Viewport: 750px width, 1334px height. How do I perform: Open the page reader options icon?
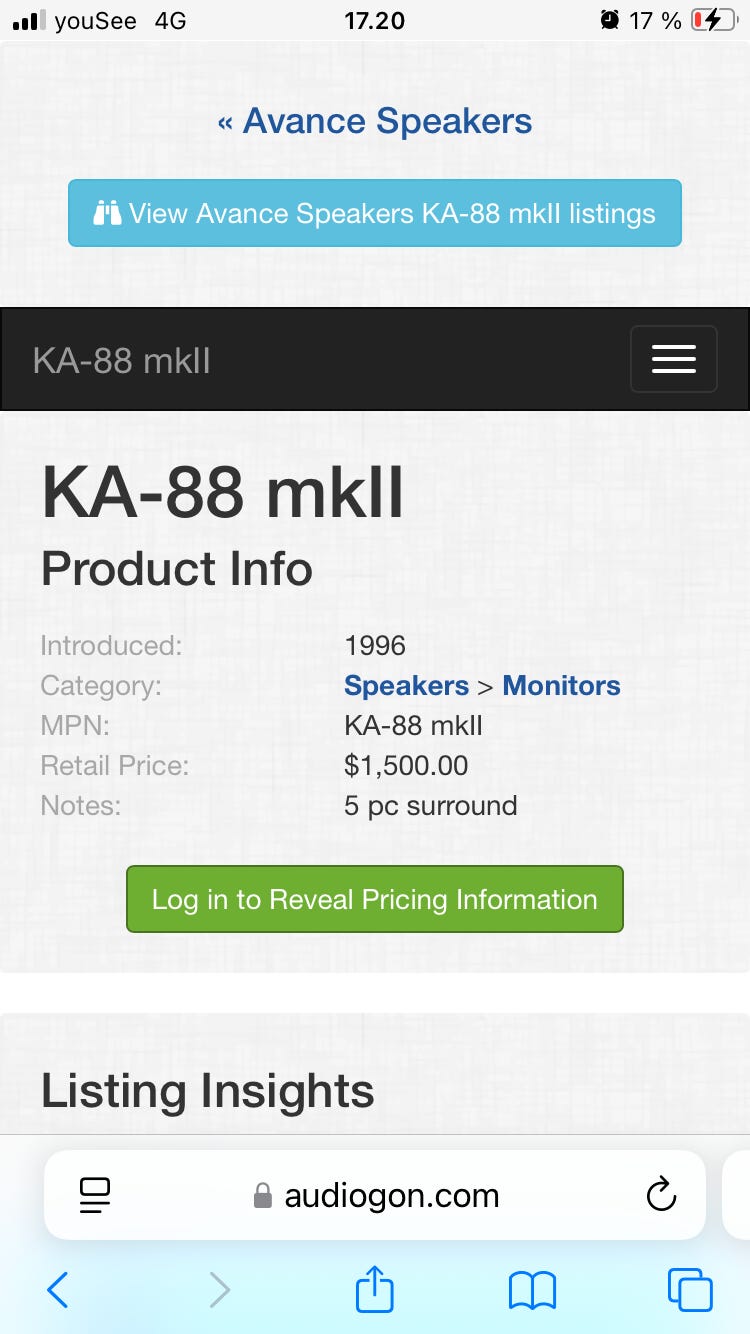point(95,1195)
